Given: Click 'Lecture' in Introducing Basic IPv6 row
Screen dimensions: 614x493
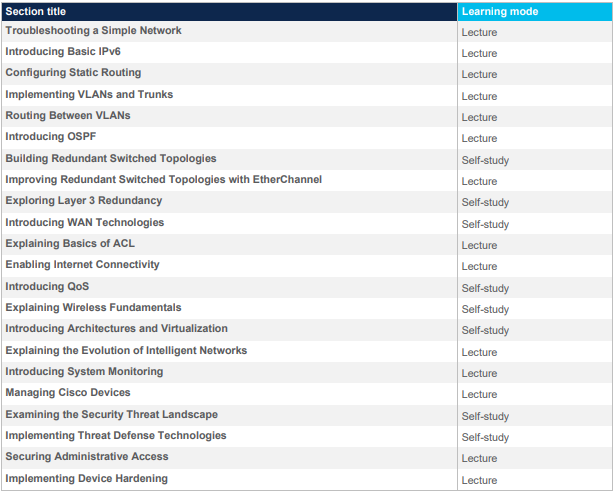Looking at the screenshot, I should (x=479, y=54).
